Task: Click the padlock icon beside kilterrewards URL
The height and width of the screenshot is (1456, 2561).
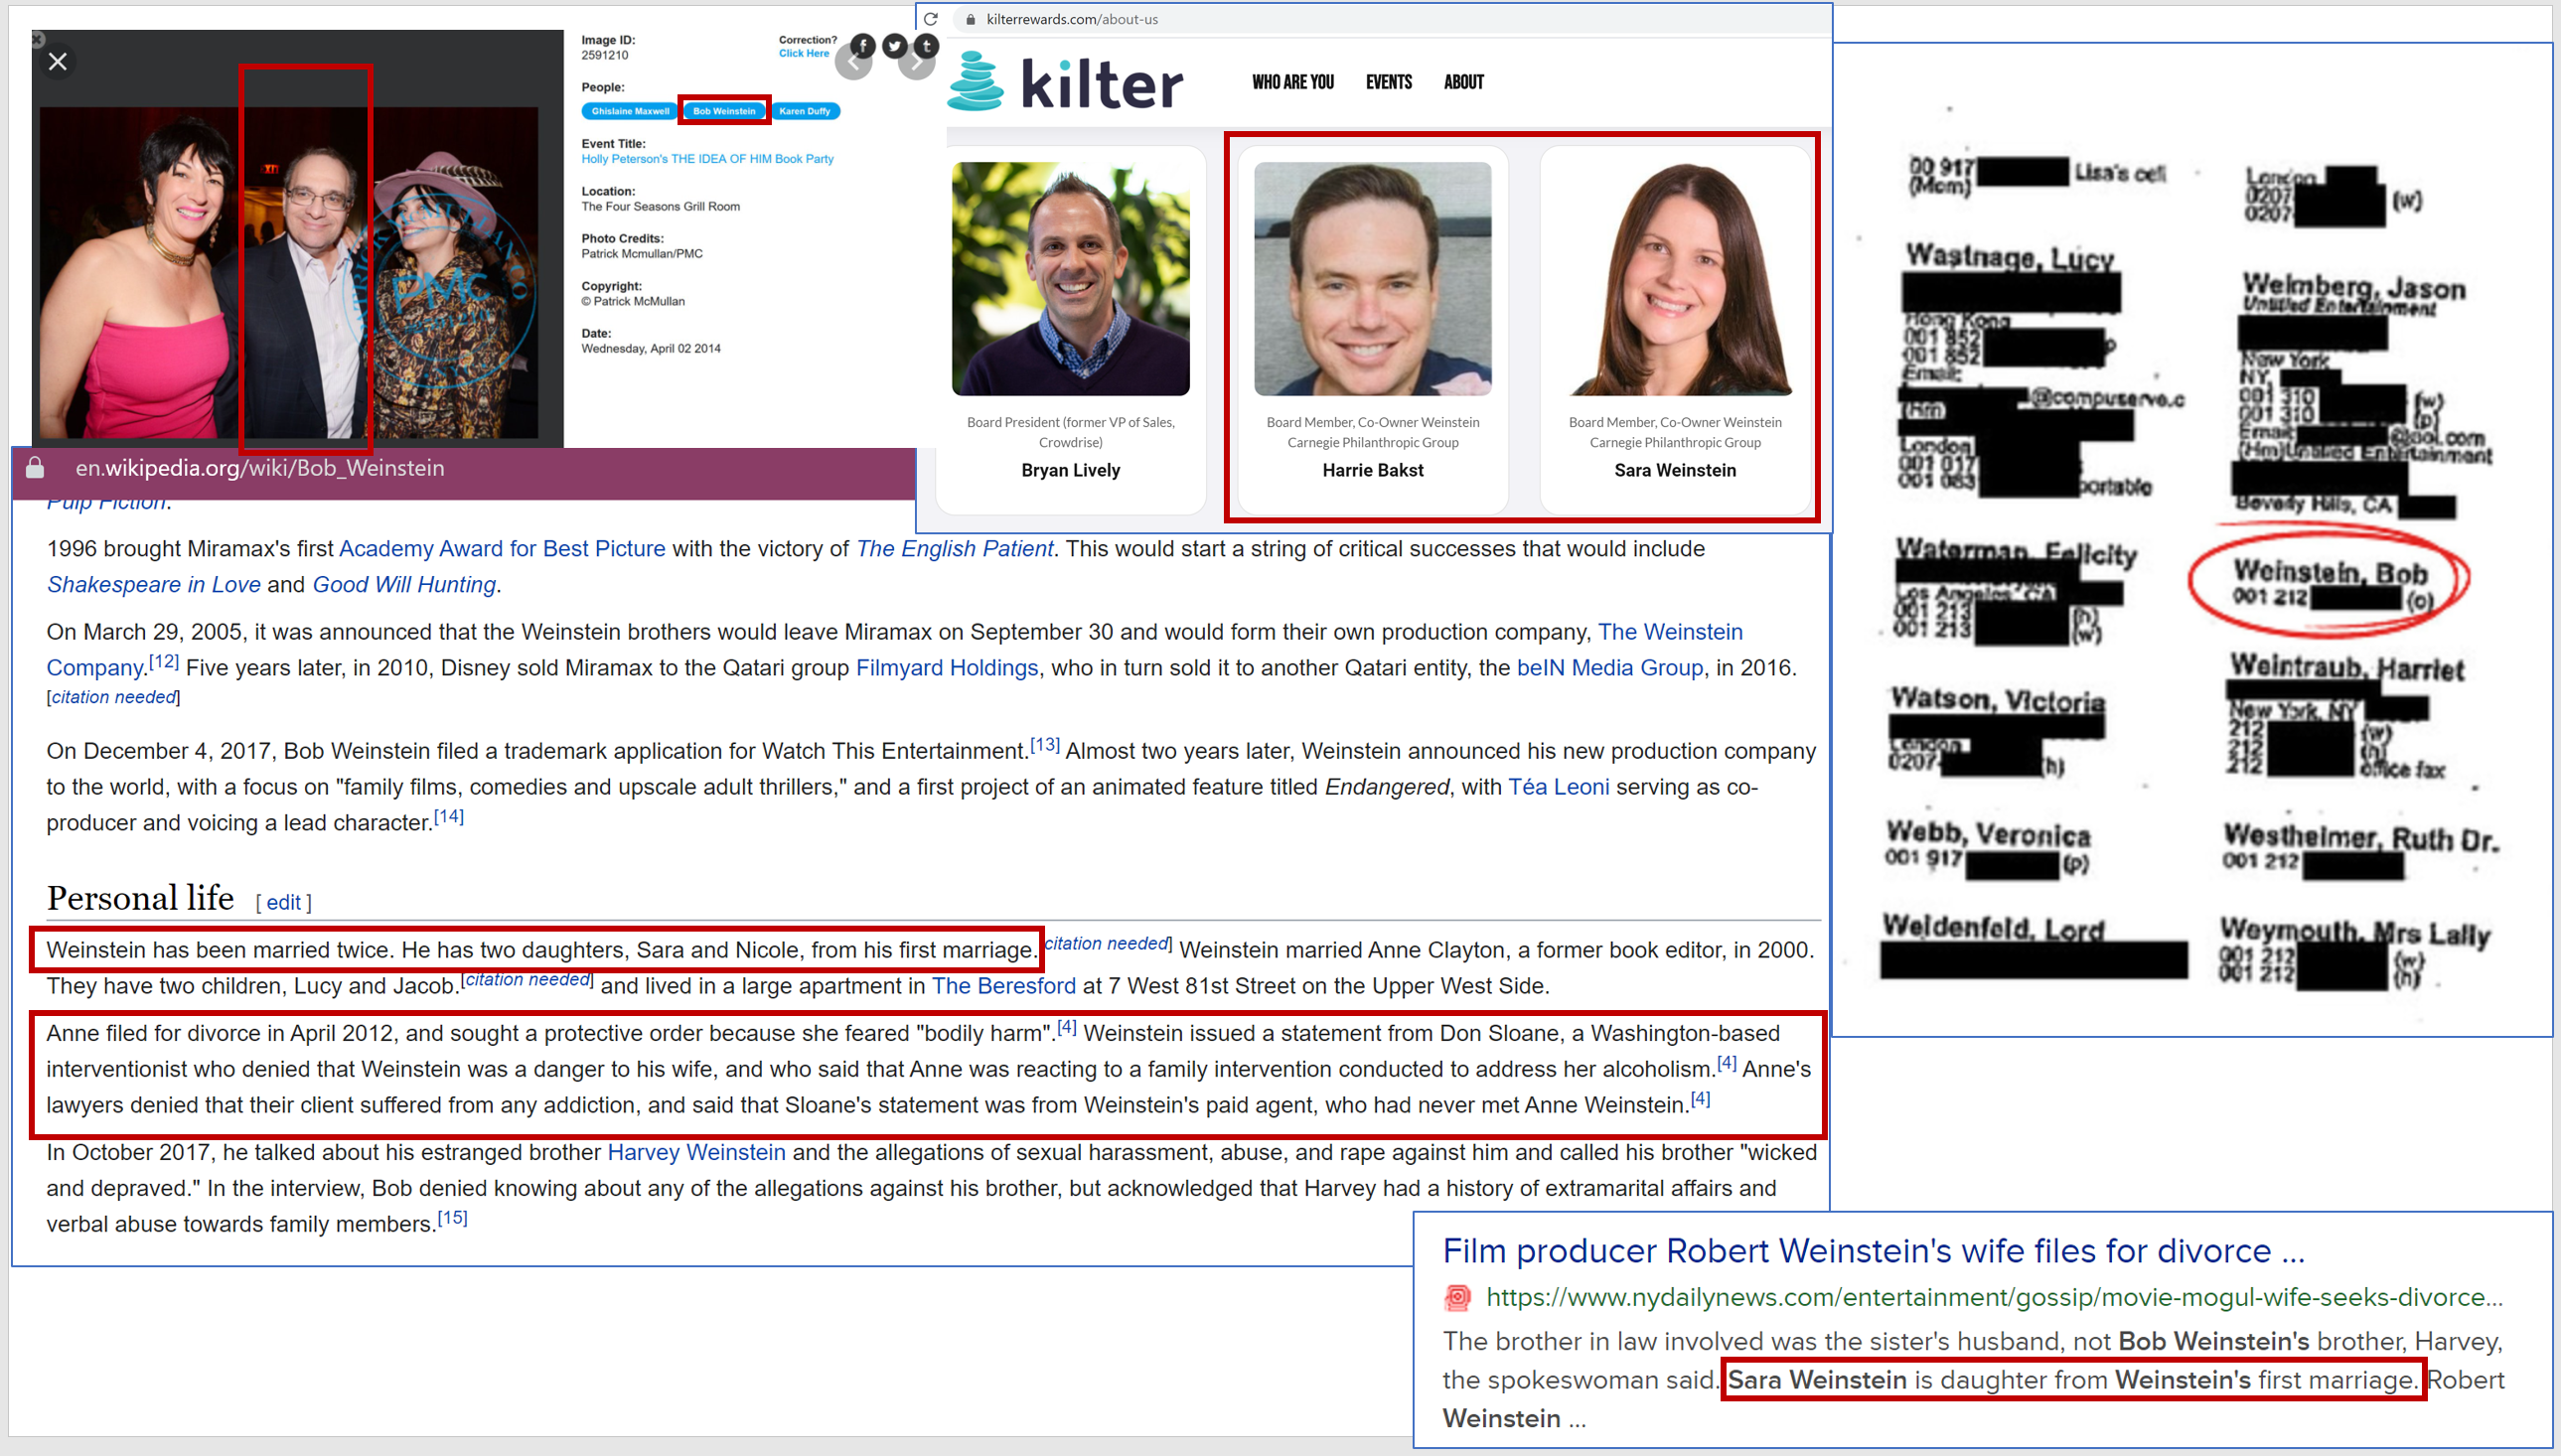Action: (970, 19)
